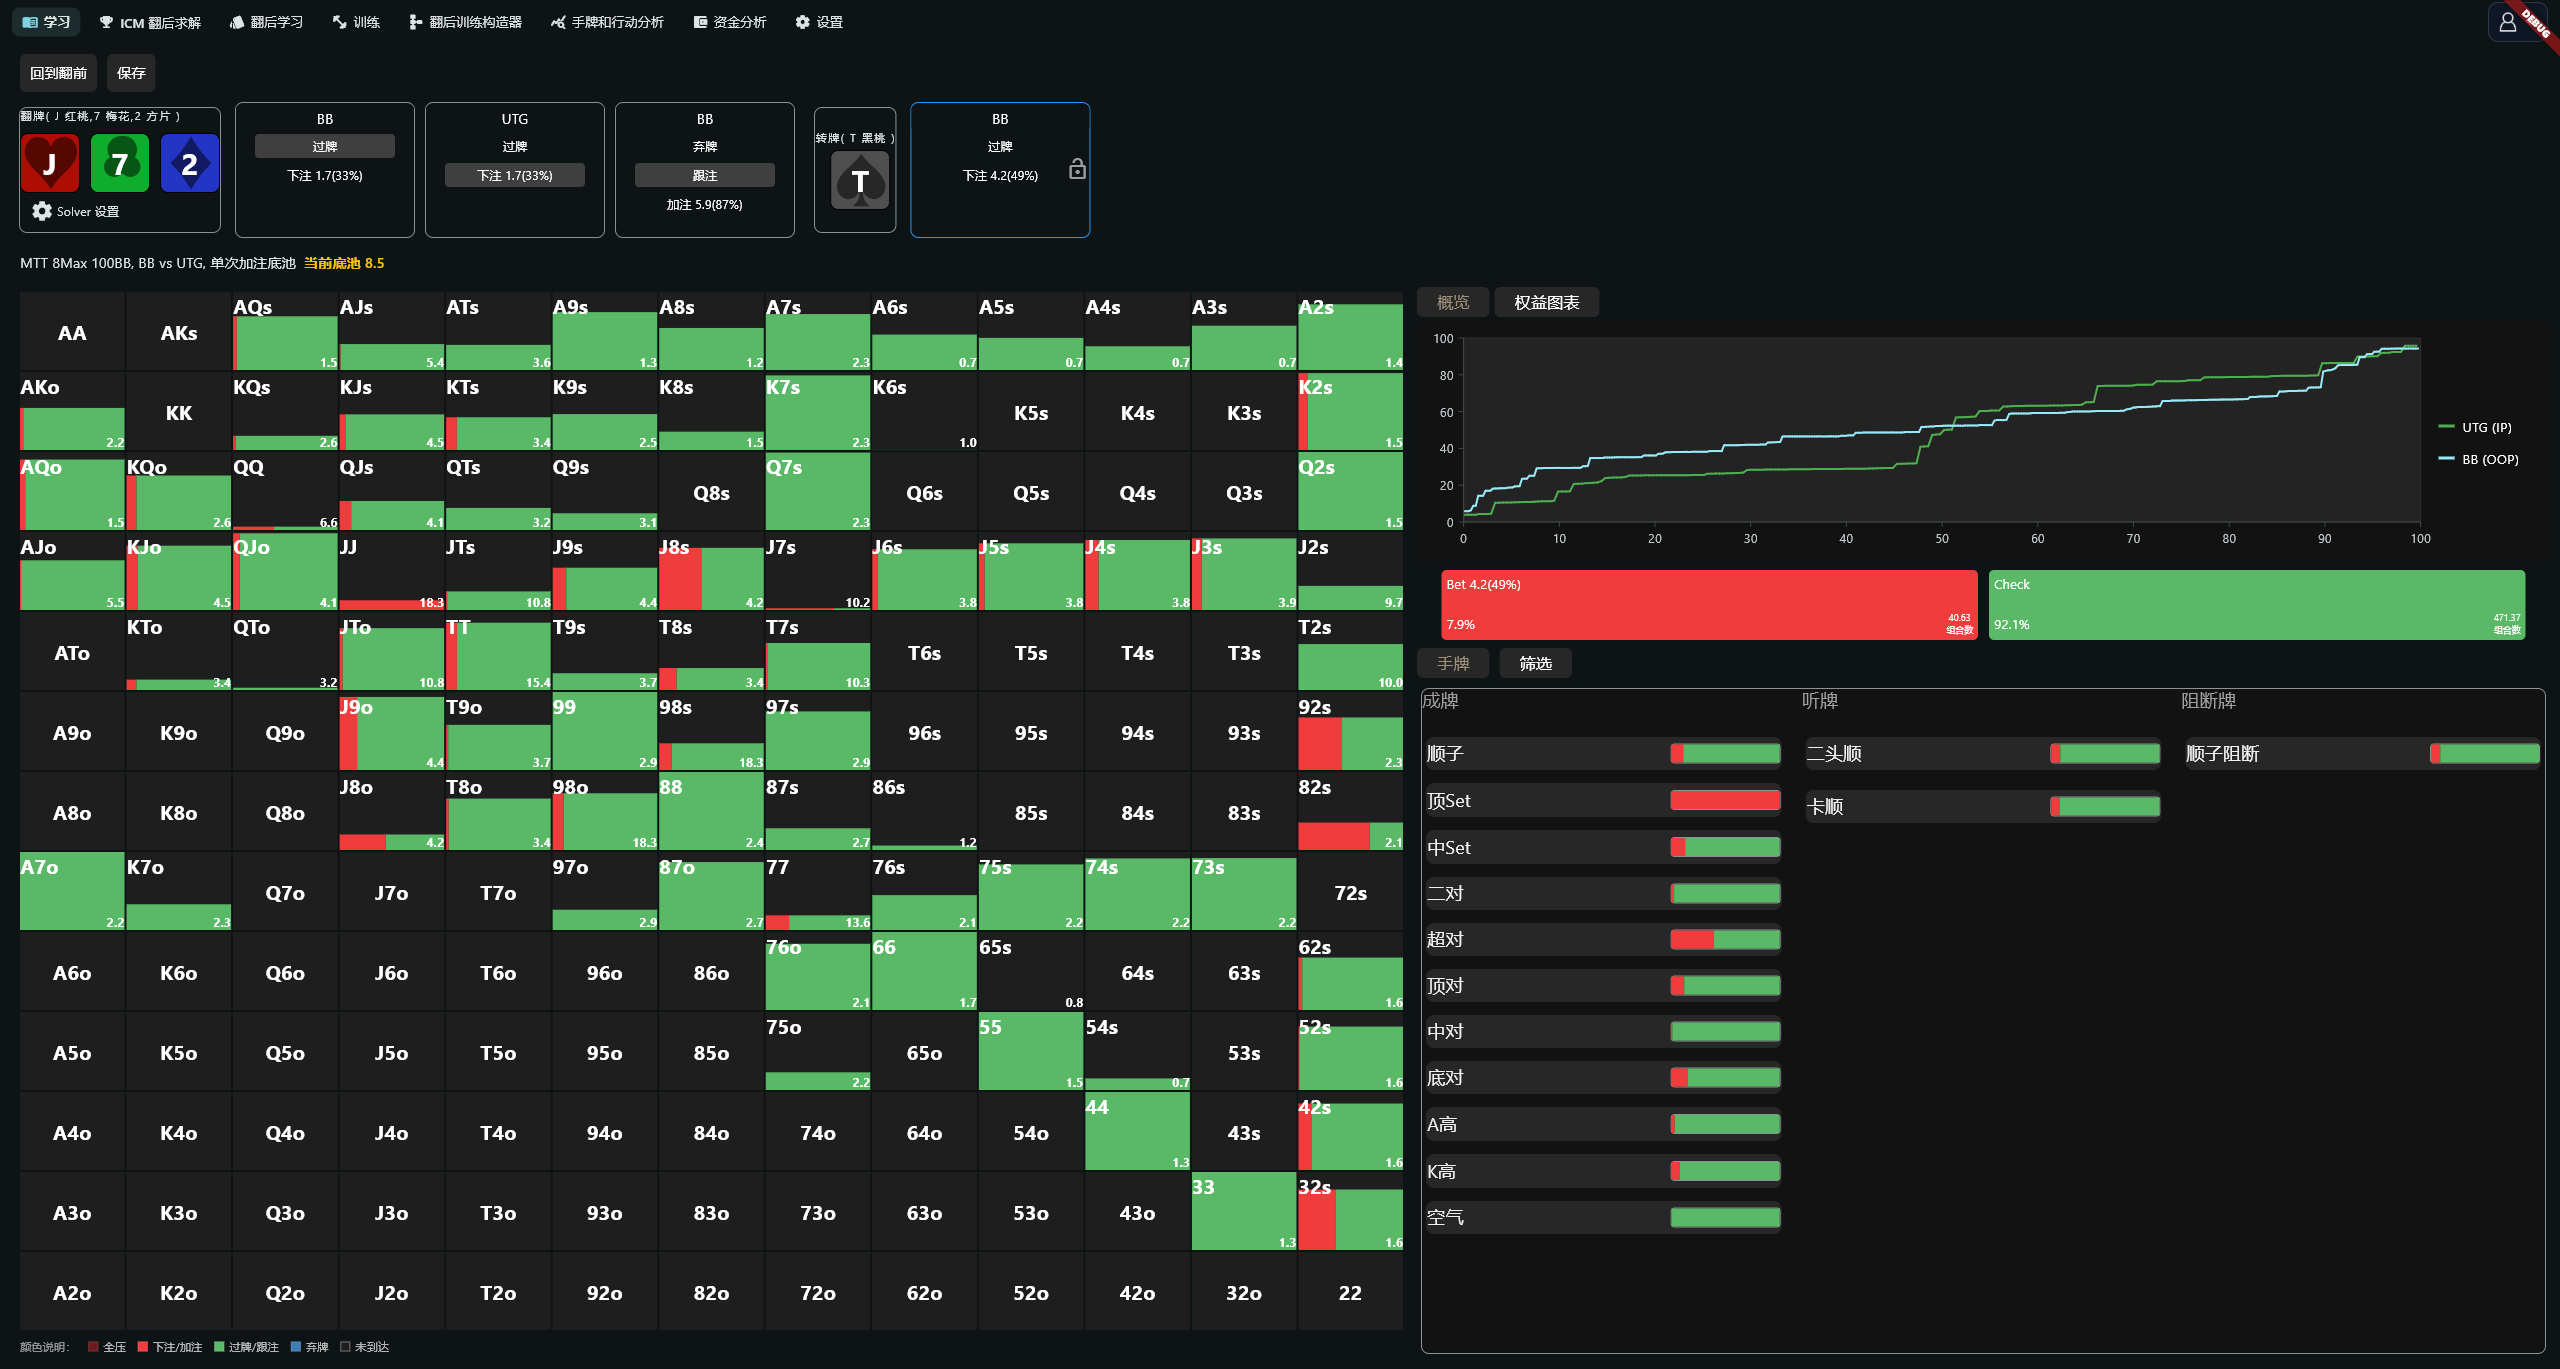Screen dimensions: 2560x1369
Task: Click the Ten of spades turn card
Action: tap(860, 181)
